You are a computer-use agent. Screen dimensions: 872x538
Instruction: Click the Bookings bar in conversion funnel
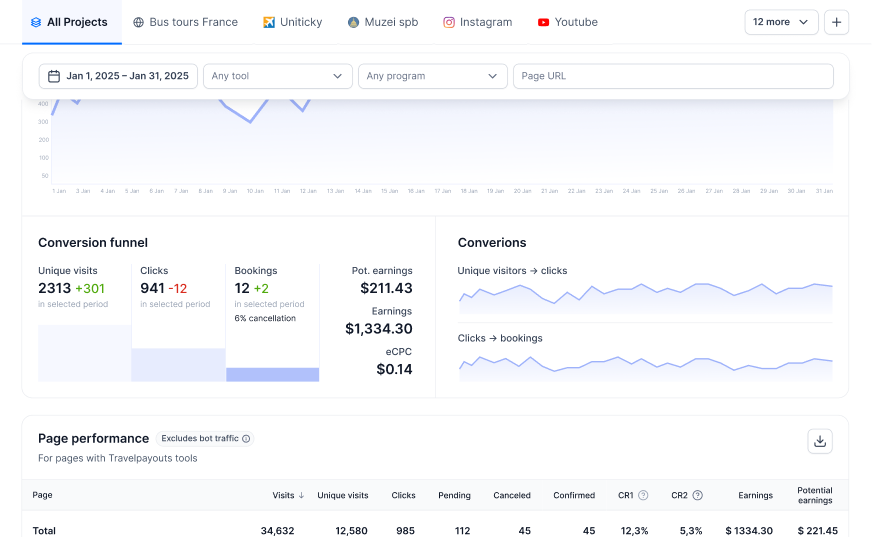[272, 374]
